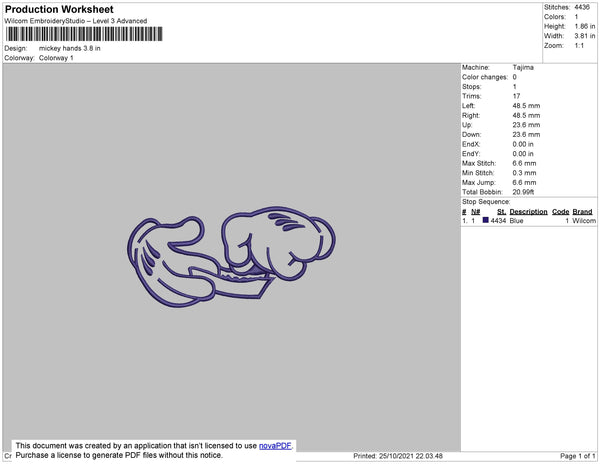The image size is (600, 464).
Task: Select the Zoom value 1:1
Action: click(579, 45)
